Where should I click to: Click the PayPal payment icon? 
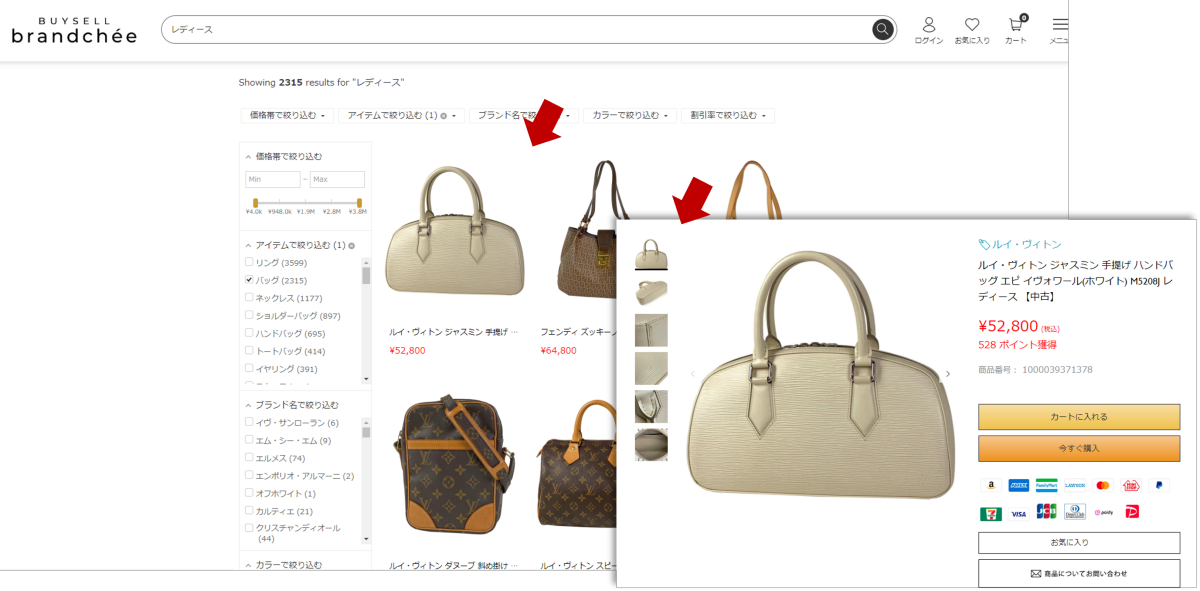pyautogui.click(x=1159, y=485)
